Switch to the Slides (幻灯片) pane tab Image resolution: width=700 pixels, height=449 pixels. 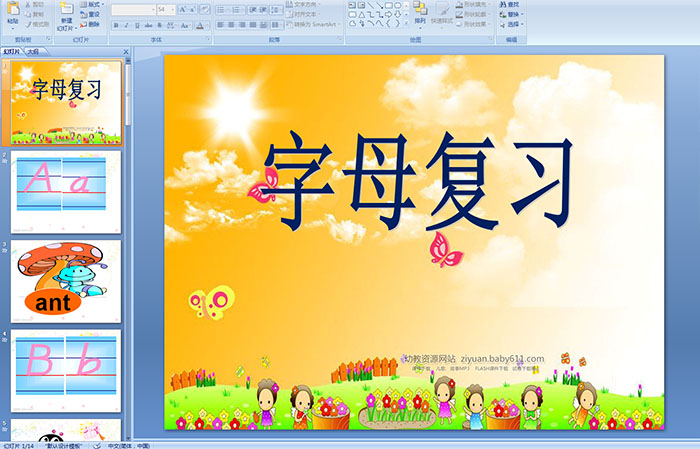12,52
